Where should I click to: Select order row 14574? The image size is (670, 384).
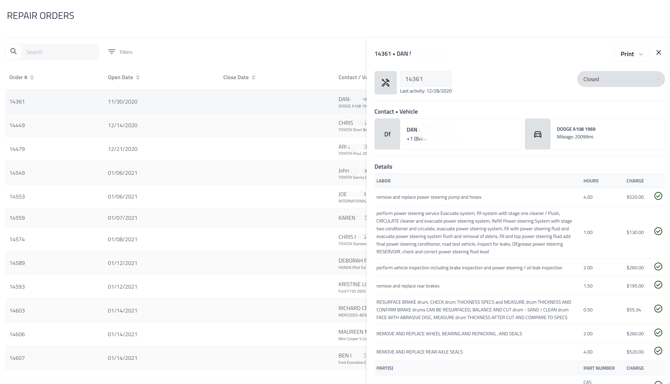[x=185, y=239]
